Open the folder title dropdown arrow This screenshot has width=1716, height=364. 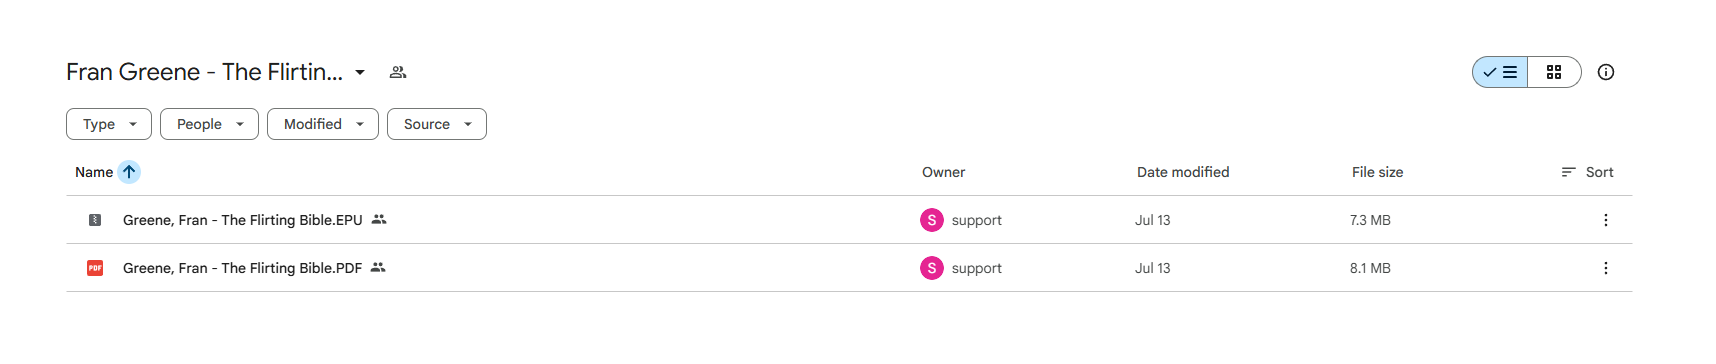click(360, 72)
